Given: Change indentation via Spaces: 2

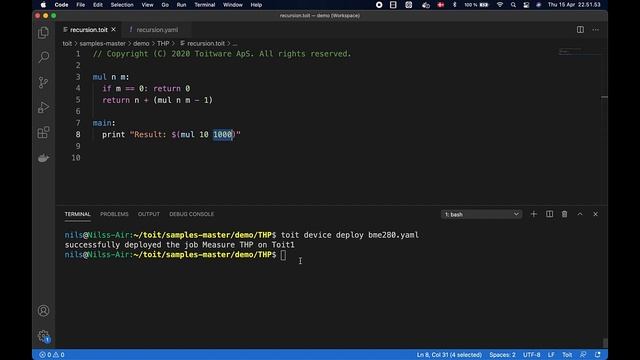Looking at the screenshot, I should coord(502,355).
